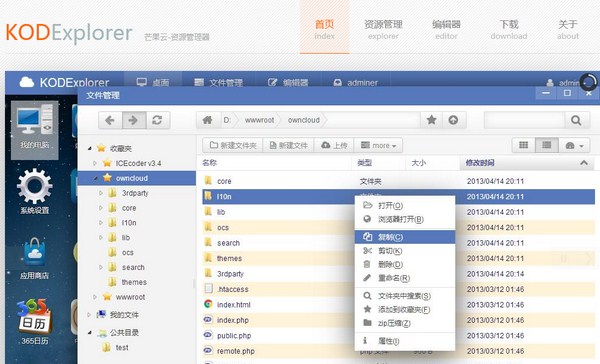The height and width of the screenshot is (364, 600).
Task: Expand the search folder in tree
Action: point(101,267)
